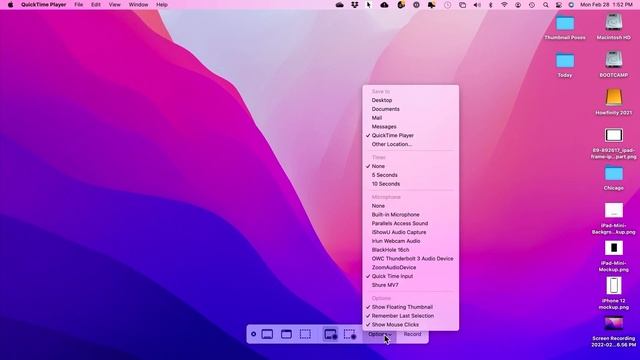Click the Record button
The image size is (640, 360).
[x=412, y=334]
